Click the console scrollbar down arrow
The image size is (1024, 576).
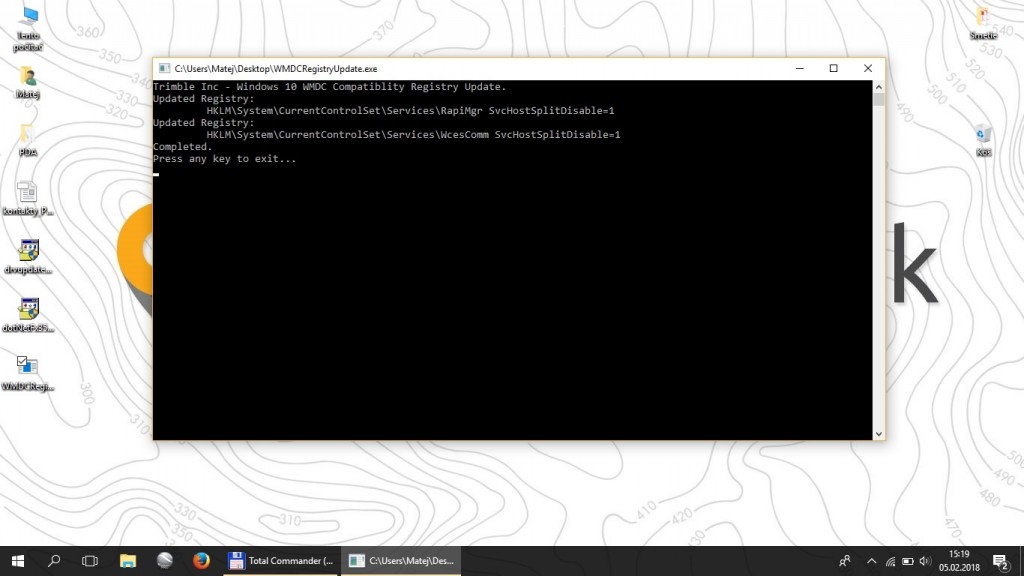point(878,434)
